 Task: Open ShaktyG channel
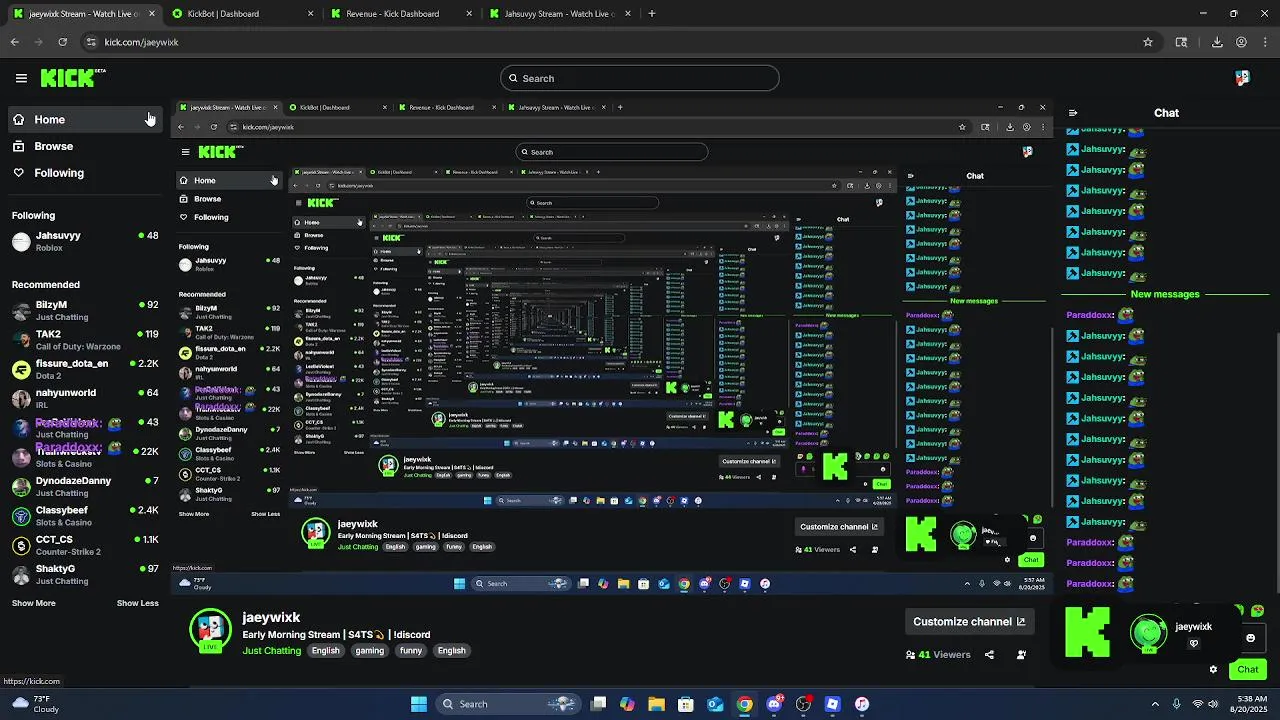[x=84, y=574]
